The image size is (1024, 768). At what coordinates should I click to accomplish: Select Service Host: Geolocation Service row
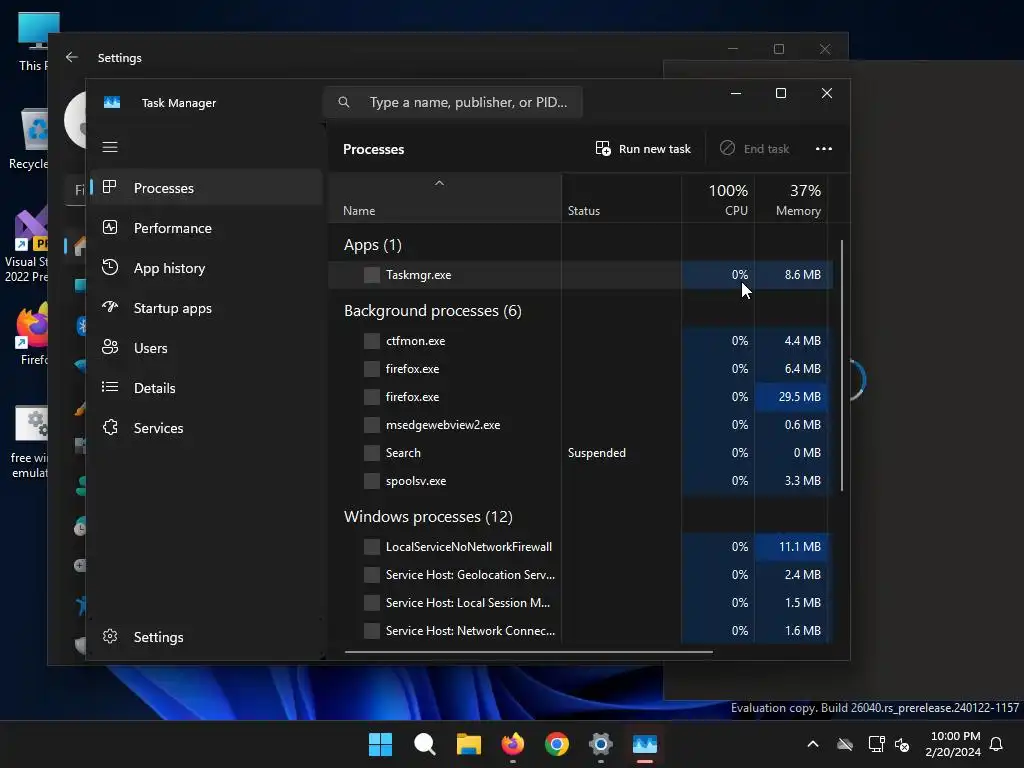[x=580, y=575]
